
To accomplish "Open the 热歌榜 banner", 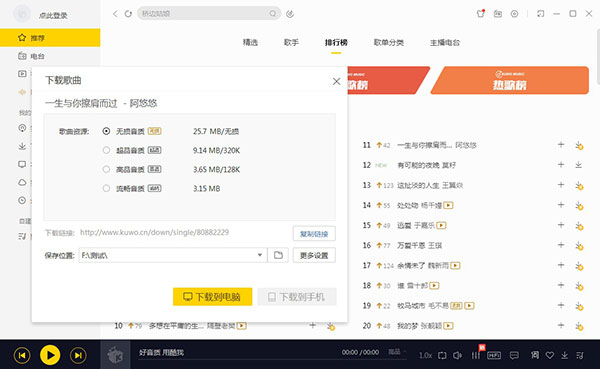I will pos(509,80).
